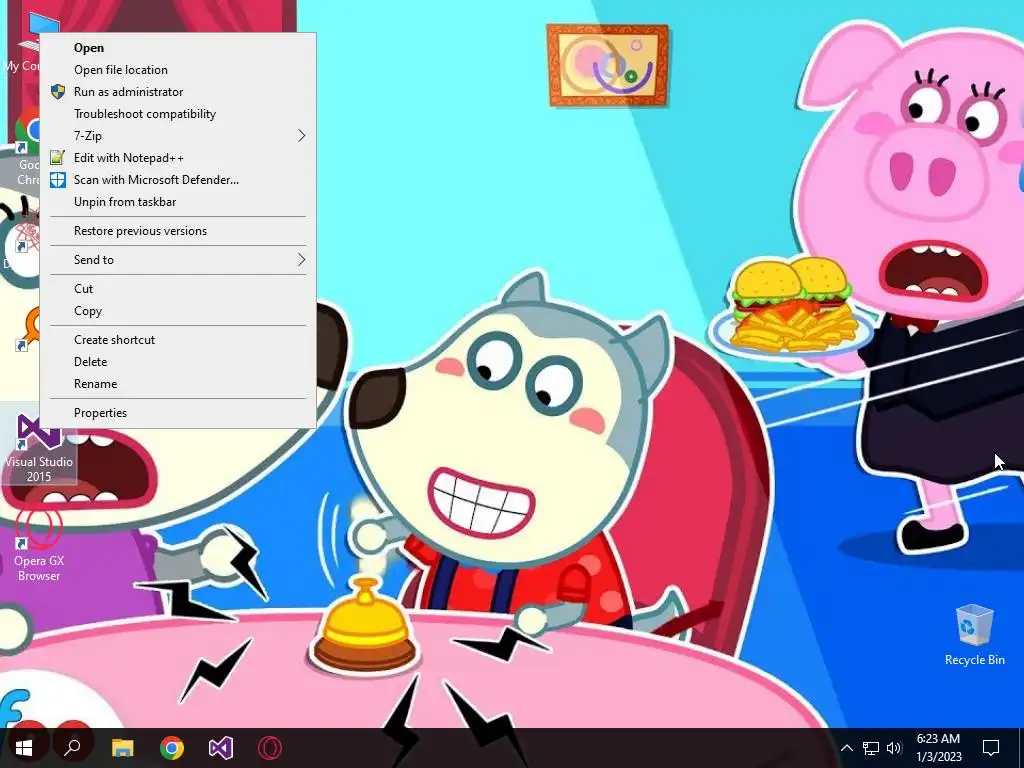Choose Edit with Notepad++

[x=178, y=158]
